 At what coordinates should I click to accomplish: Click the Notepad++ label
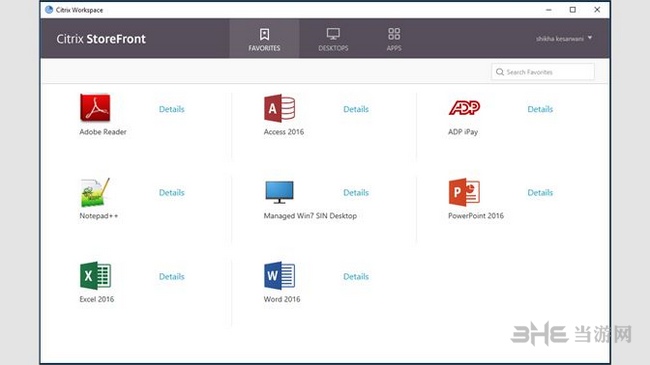(99, 216)
